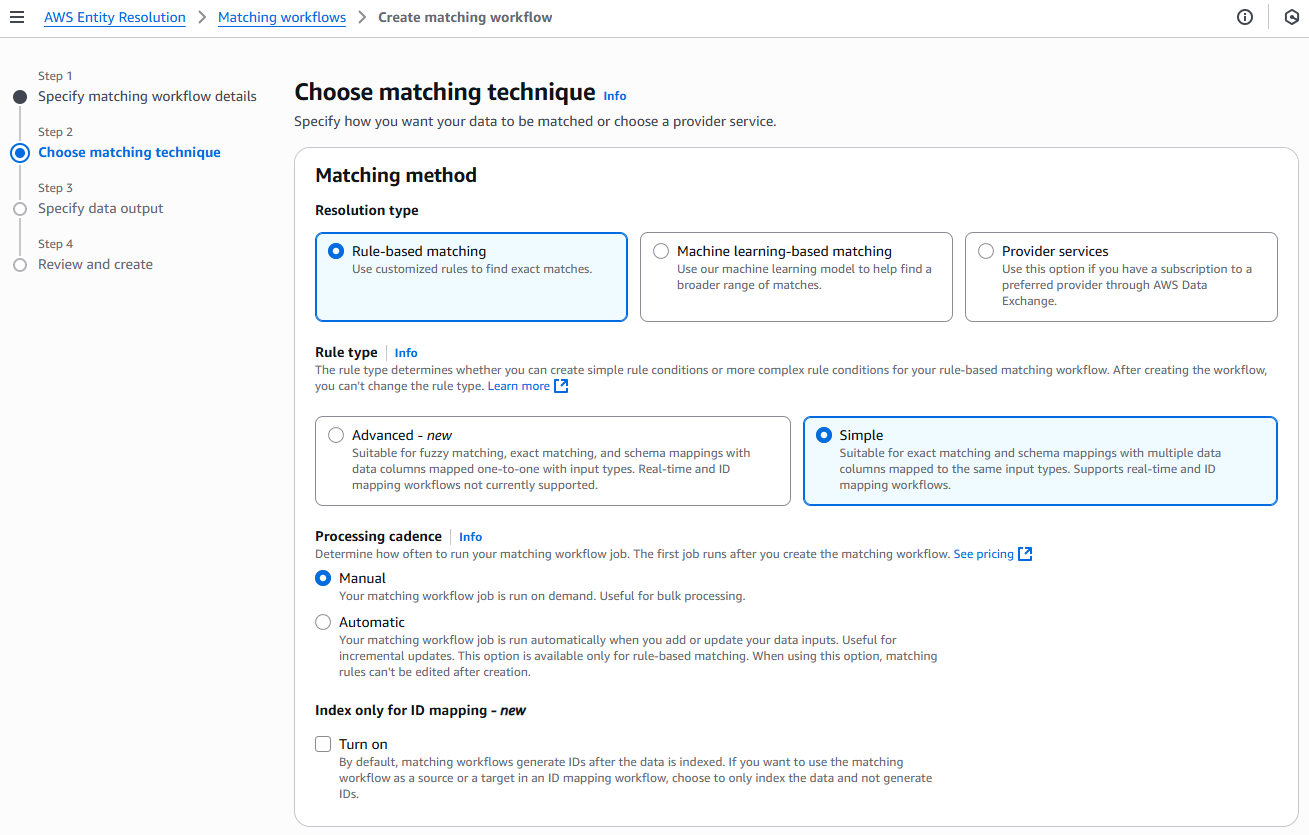The height and width of the screenshot is (835, 1309).
Task: Click the info icon in the top bar
Action: pos(1244,17)
